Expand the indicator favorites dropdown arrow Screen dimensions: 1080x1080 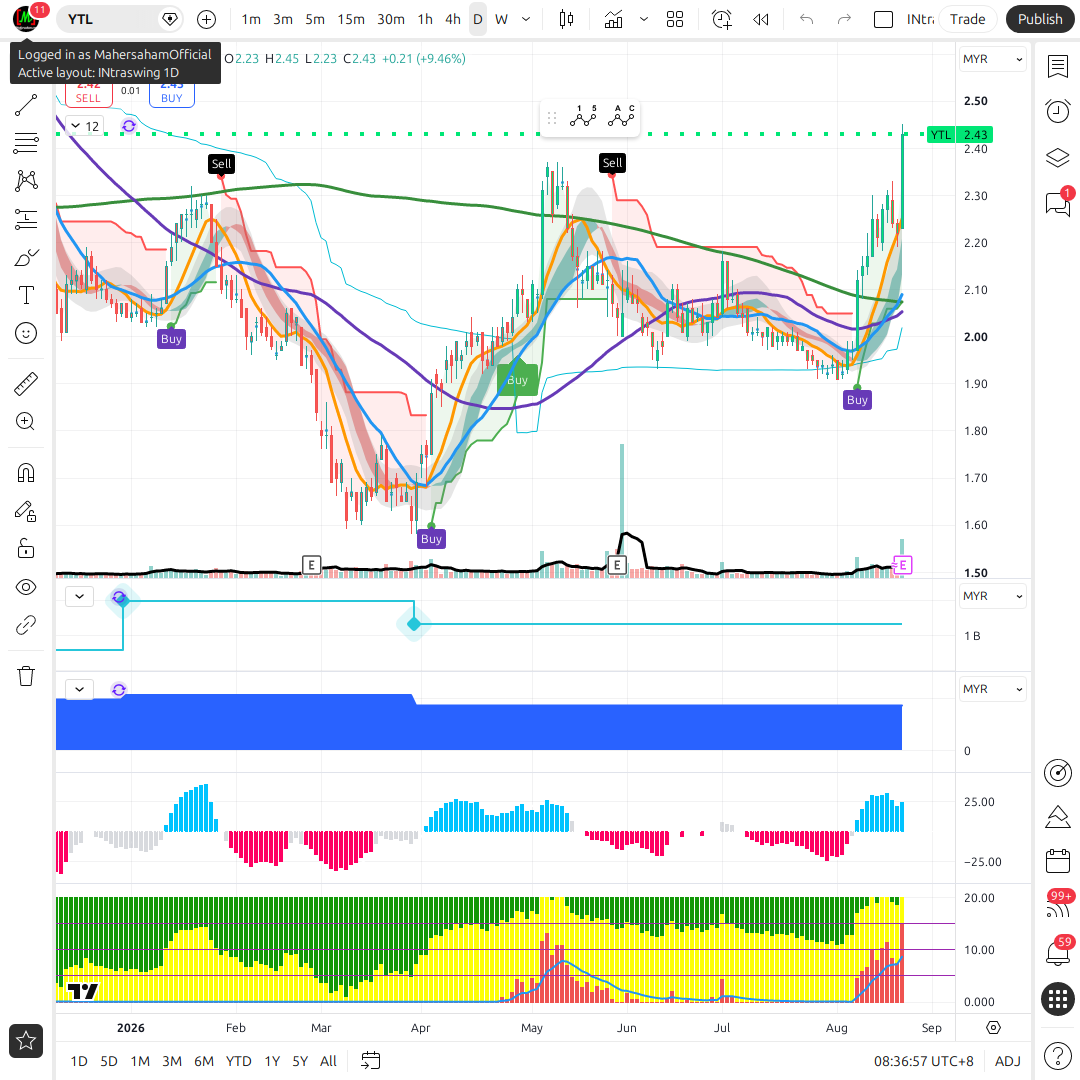644,19
